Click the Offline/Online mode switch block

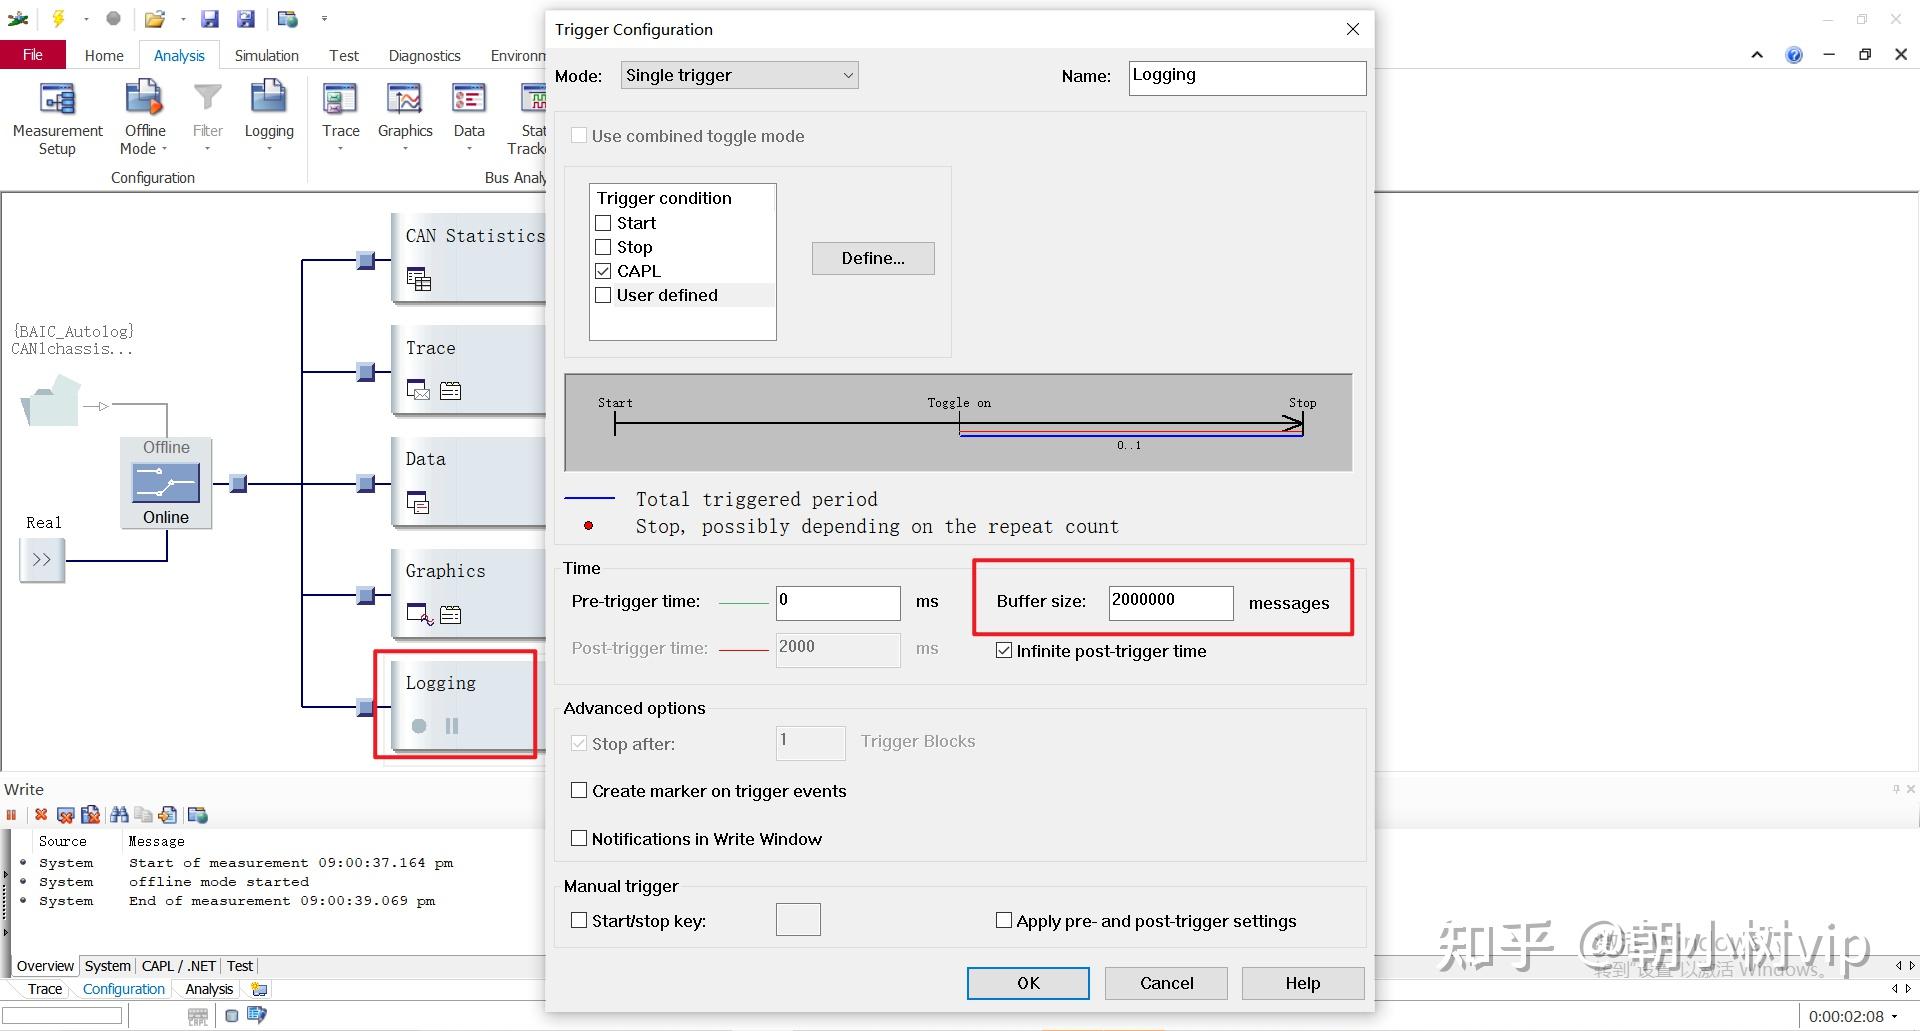click(166, 483)
